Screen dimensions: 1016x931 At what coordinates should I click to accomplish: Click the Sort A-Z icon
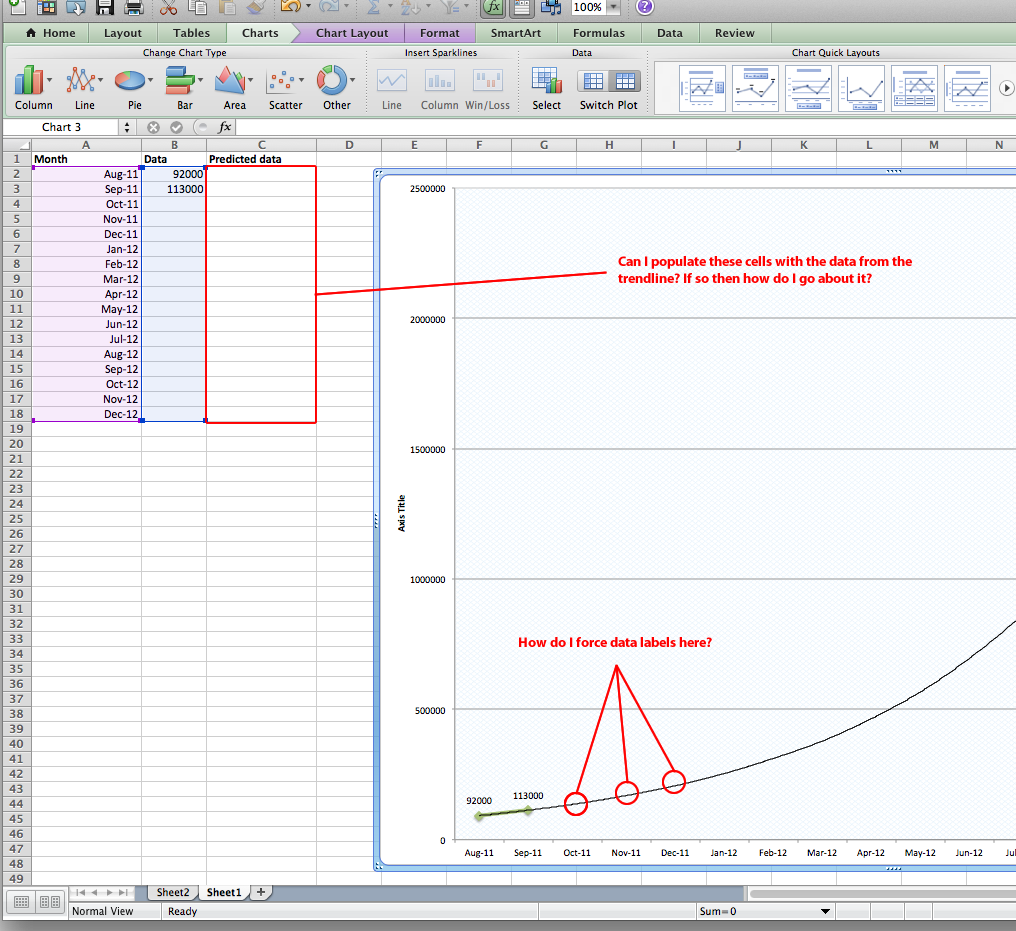tap(410, 7)
